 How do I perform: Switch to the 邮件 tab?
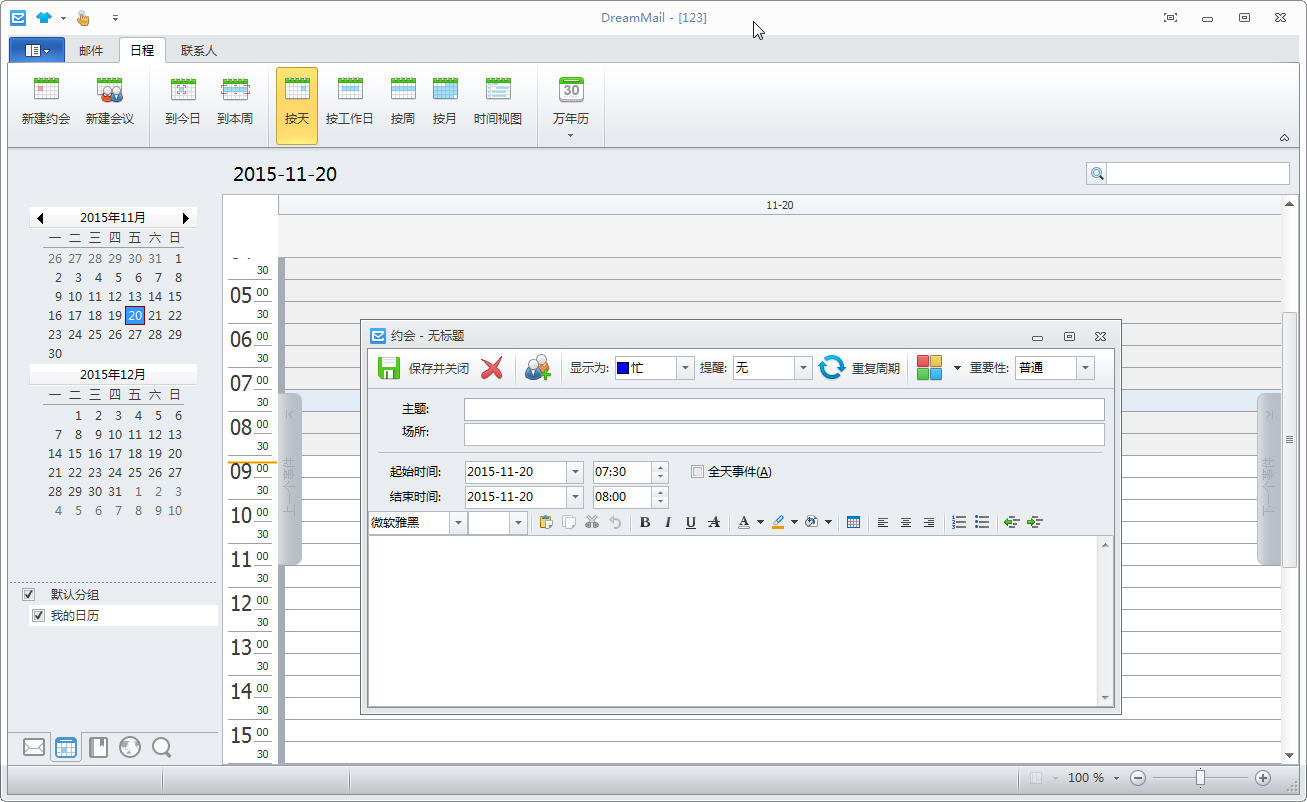(x=91, y=50)
